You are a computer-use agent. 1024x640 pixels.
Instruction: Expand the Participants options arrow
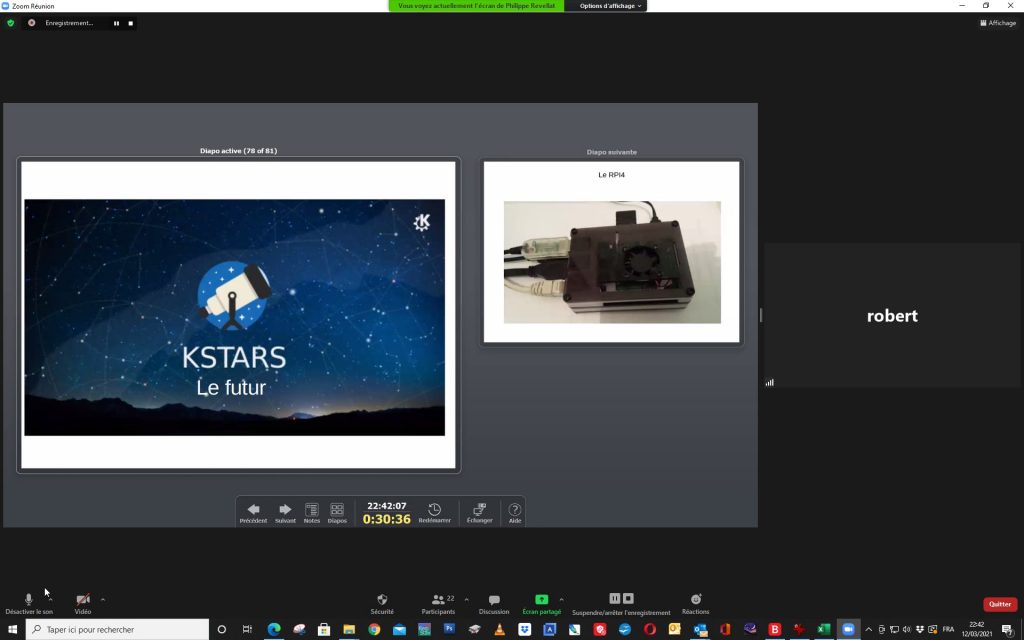(466, 599)
